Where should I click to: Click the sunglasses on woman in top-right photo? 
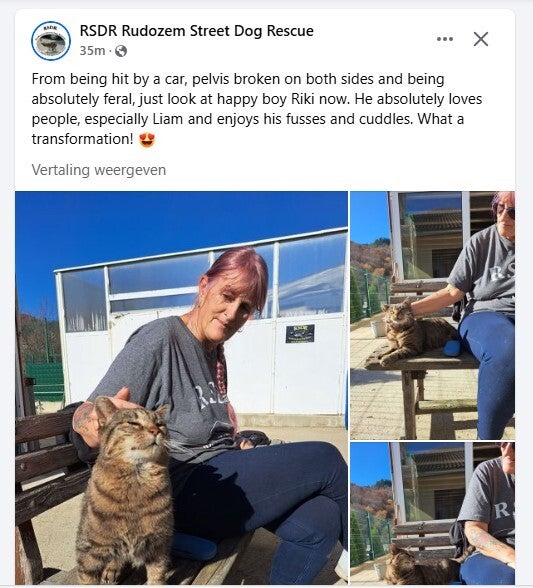(x=507, y=213)
